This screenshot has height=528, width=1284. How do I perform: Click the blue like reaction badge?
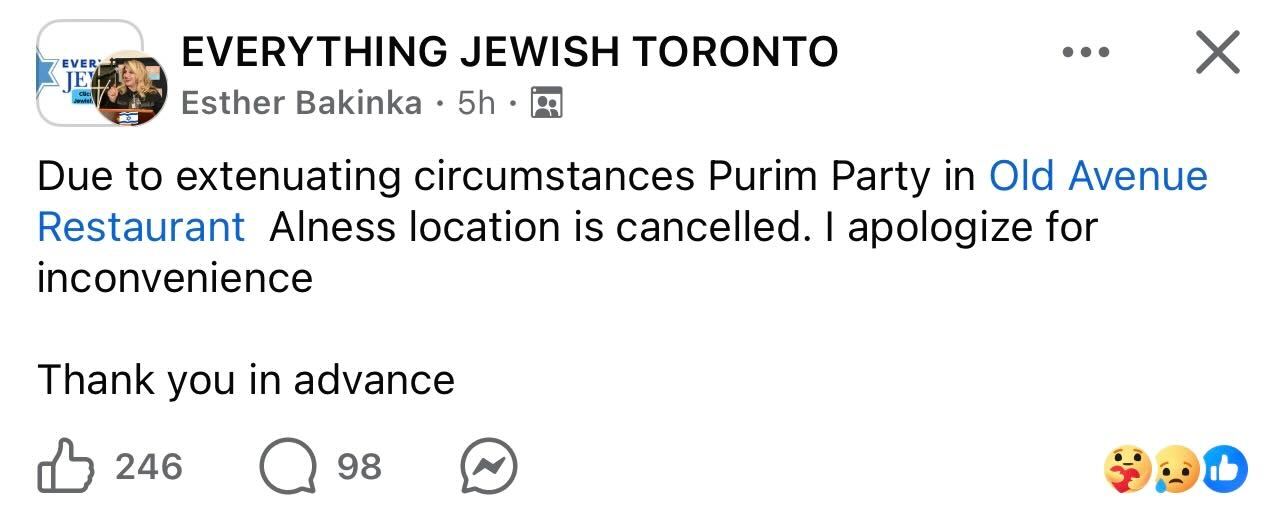[1225, 467]
